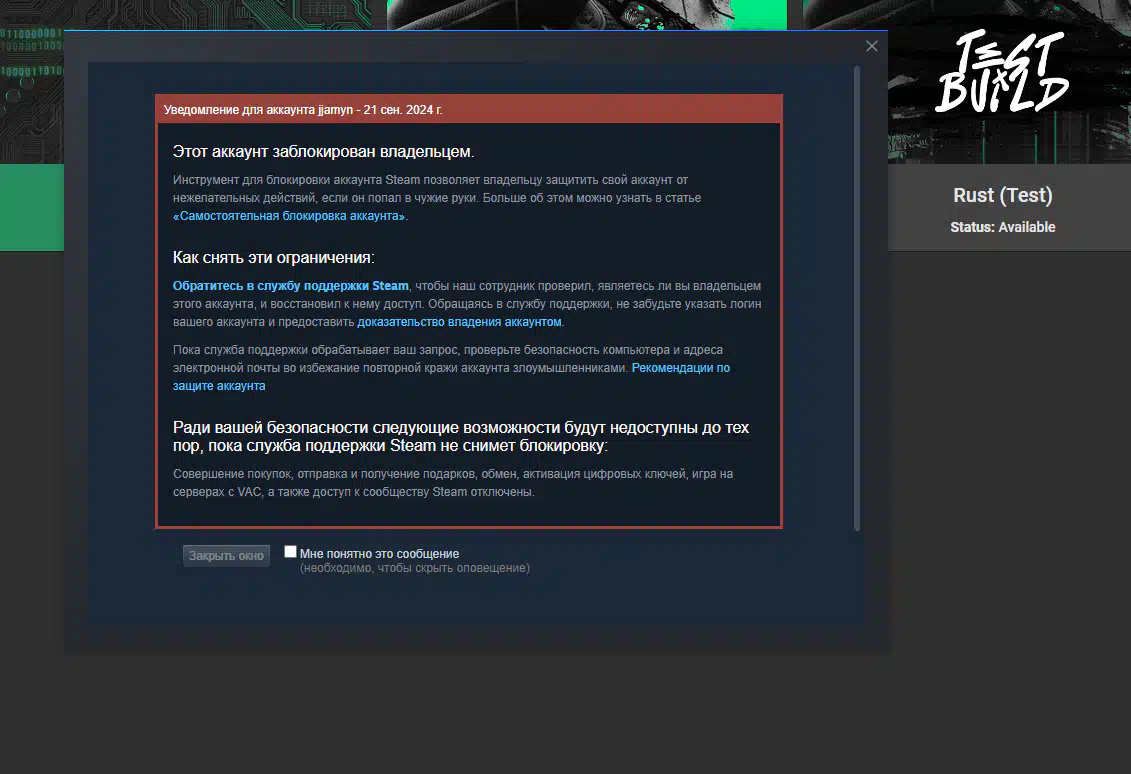Image resolution: width=1131 pixels, height=774 pixels.
Task: Close the notification dialog with the X icon
Action: 871,46
